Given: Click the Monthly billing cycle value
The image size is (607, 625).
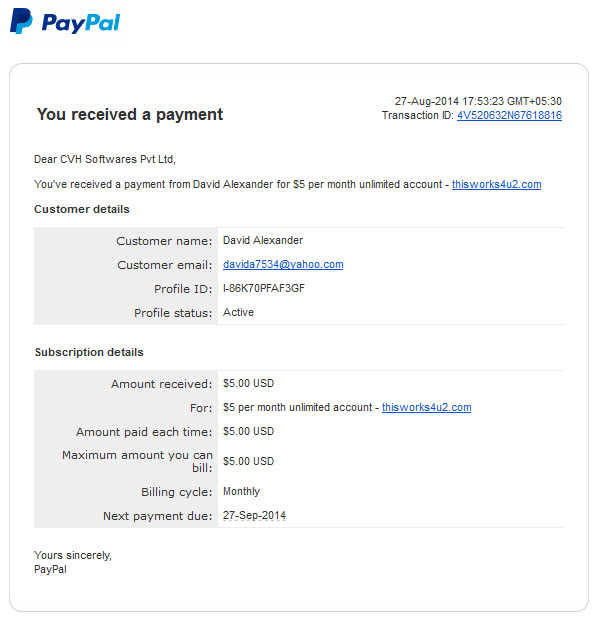Looking at the screenshot, I should point(241,491).
